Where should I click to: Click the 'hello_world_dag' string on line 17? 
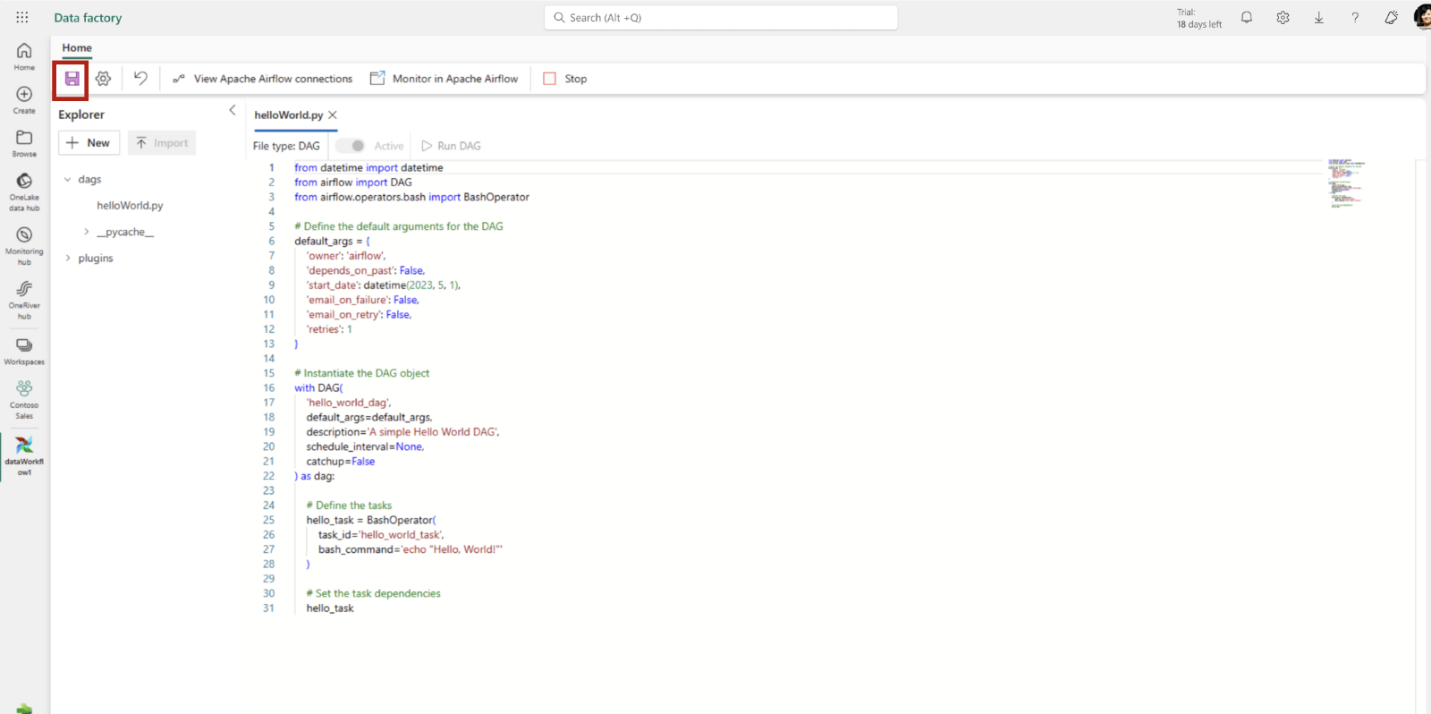pos(348,402)
